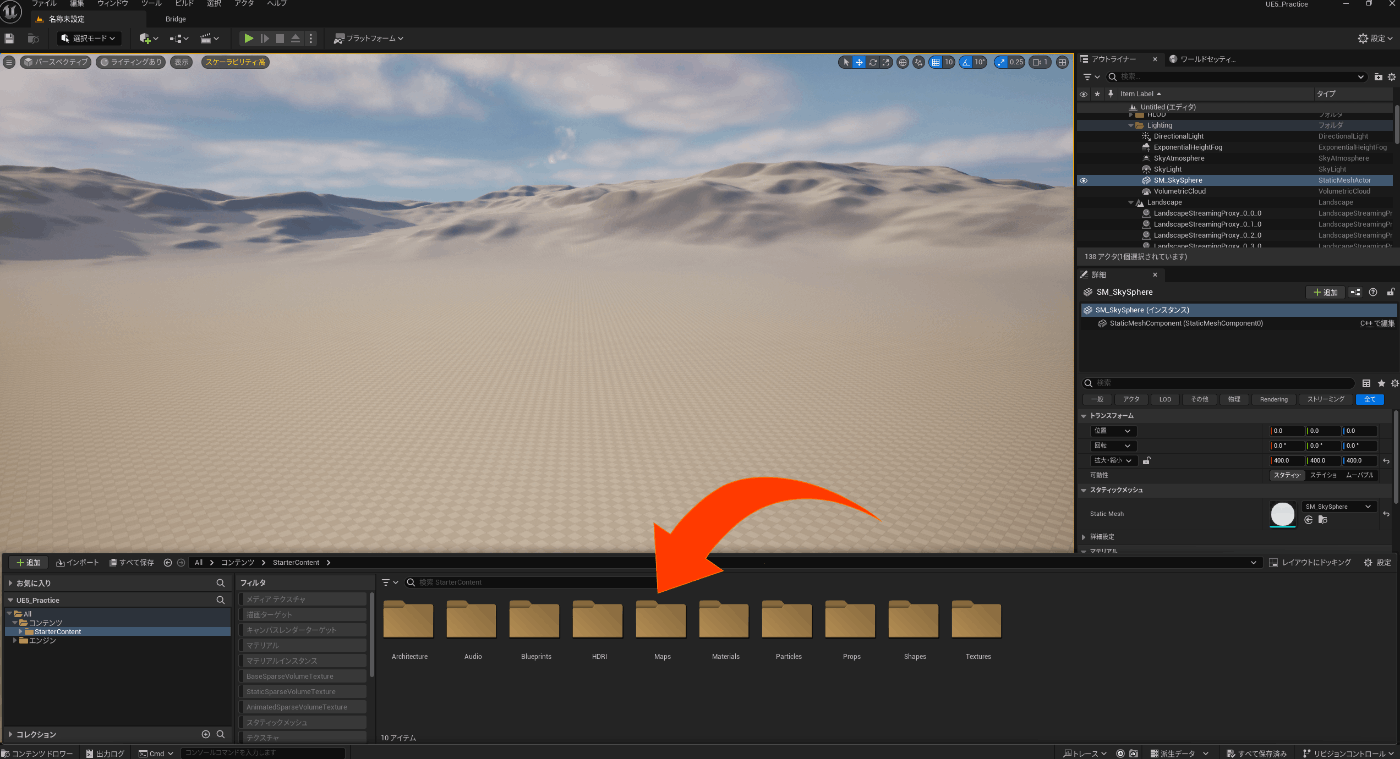Open the Maps folder

click(x=661, y=629)
